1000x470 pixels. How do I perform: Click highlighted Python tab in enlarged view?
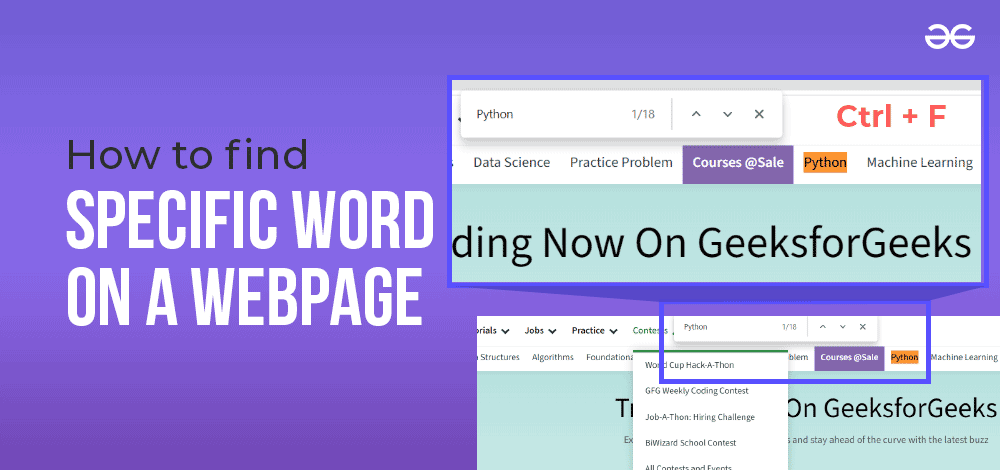click(x=825, y=163)
